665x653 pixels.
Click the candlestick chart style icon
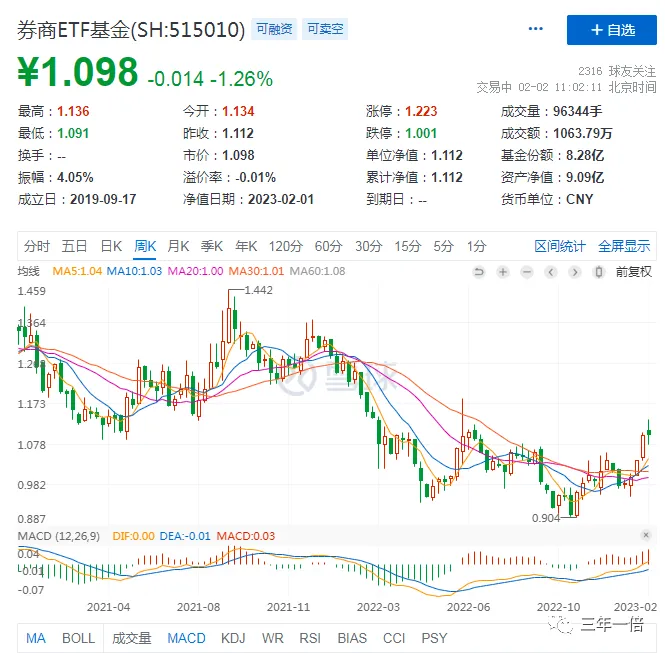tap(598, 272)
